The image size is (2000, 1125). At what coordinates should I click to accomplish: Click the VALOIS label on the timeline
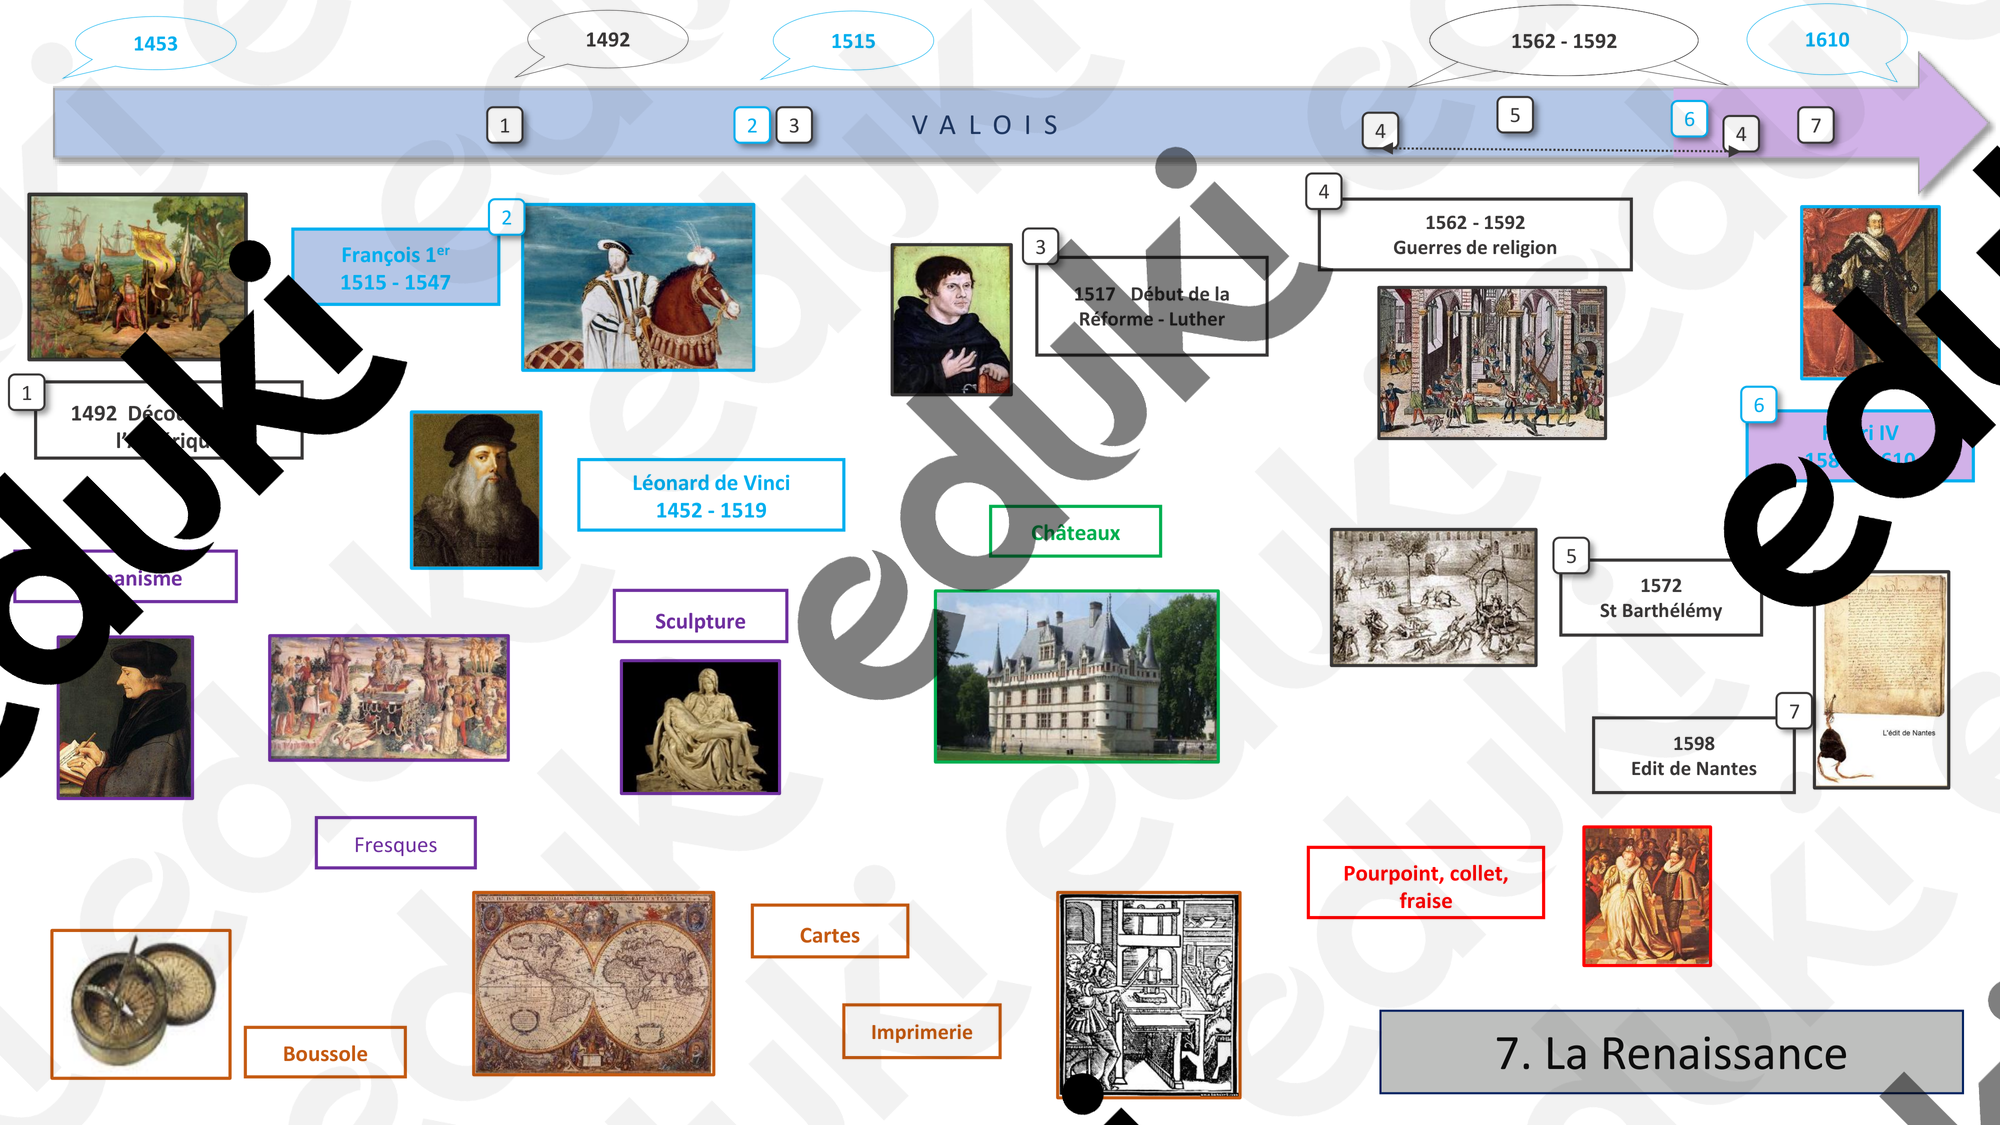(986, 125)
